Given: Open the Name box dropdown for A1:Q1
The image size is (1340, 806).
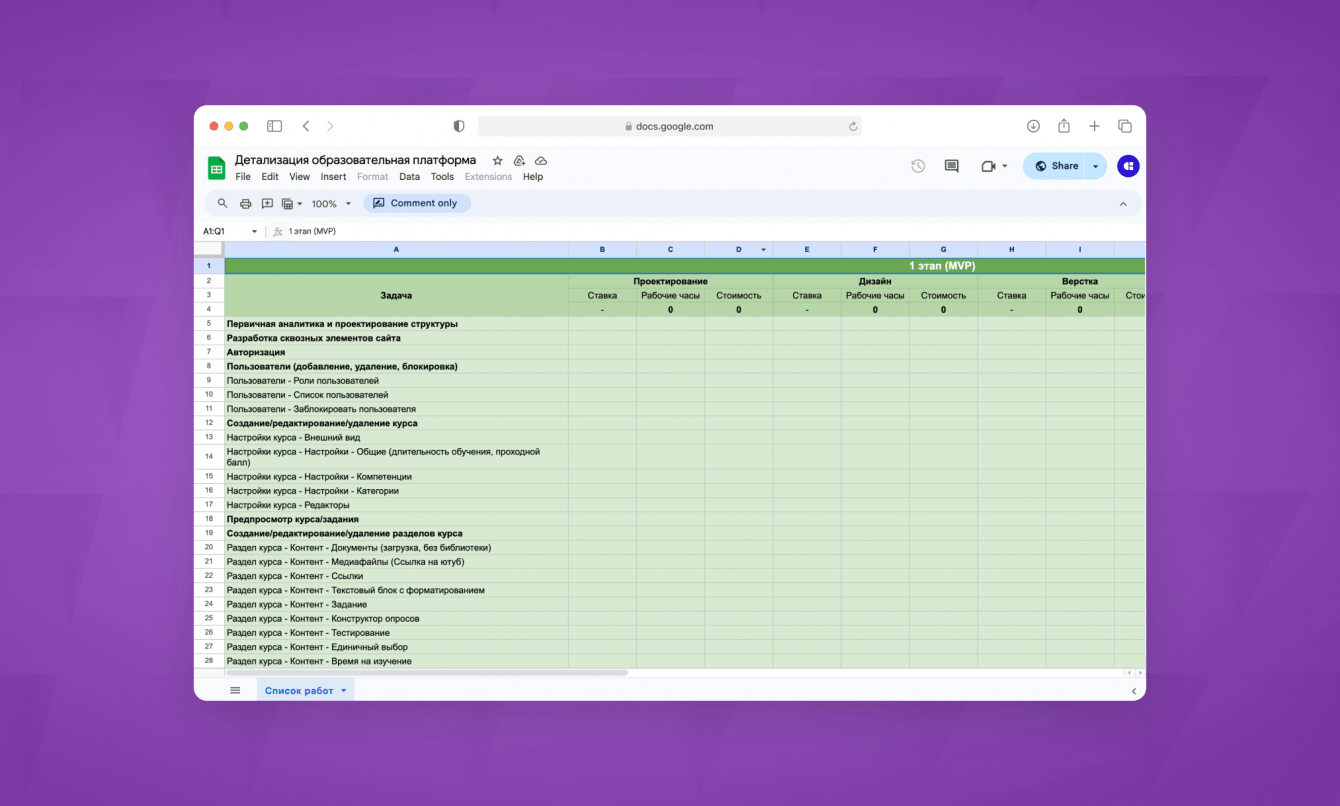Looking at the screenshot, I should (x=254, y=231).
